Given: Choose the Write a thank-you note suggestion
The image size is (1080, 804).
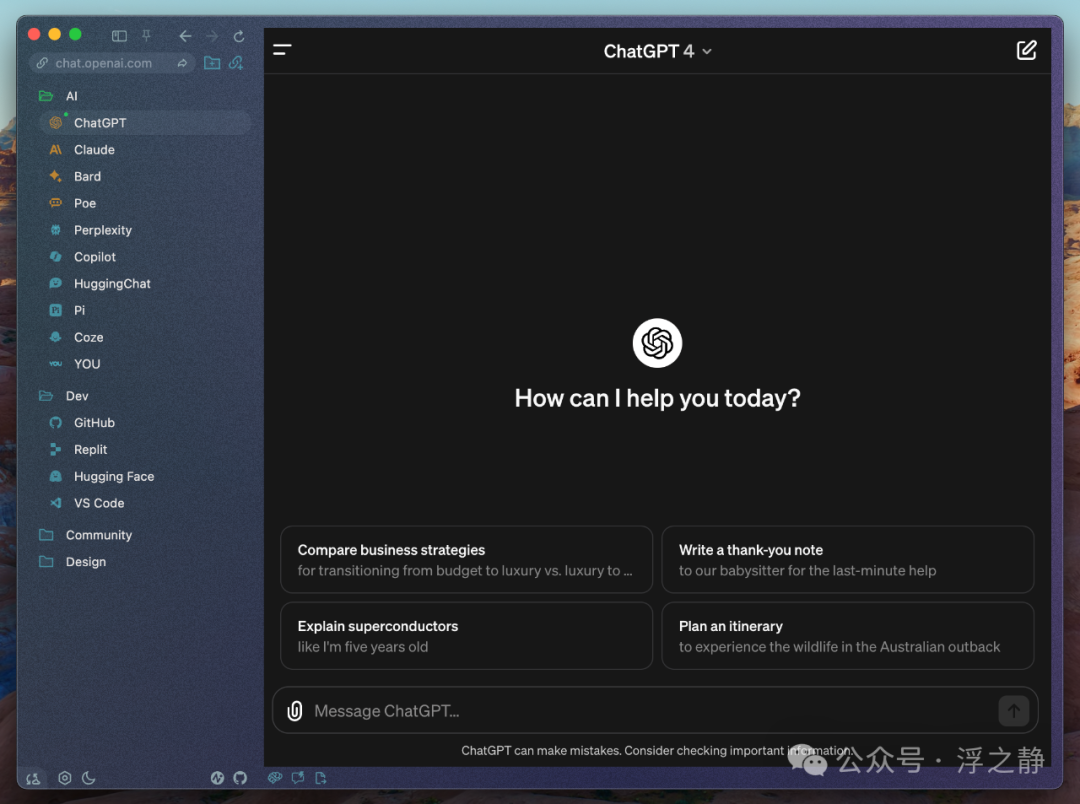Looking at the screenshot, I should (x=848, y=560).
